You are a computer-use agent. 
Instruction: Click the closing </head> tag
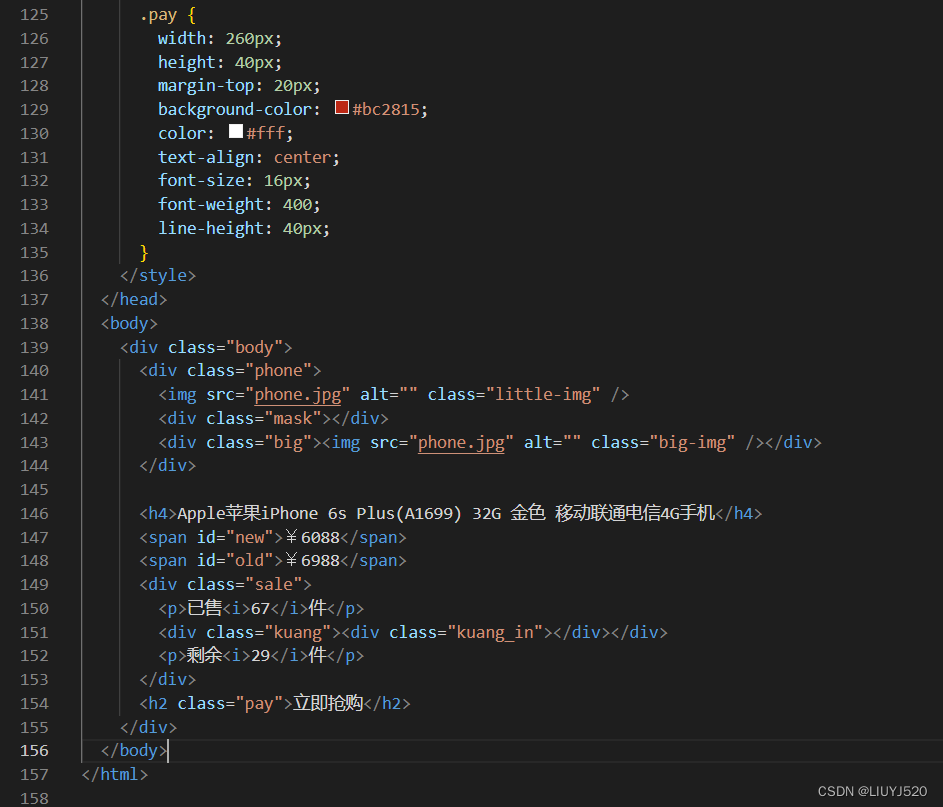134,299
